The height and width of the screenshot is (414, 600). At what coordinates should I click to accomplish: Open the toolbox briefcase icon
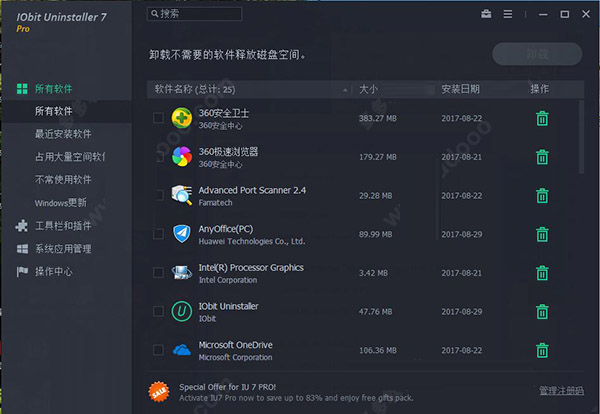(x=486, y=14)
